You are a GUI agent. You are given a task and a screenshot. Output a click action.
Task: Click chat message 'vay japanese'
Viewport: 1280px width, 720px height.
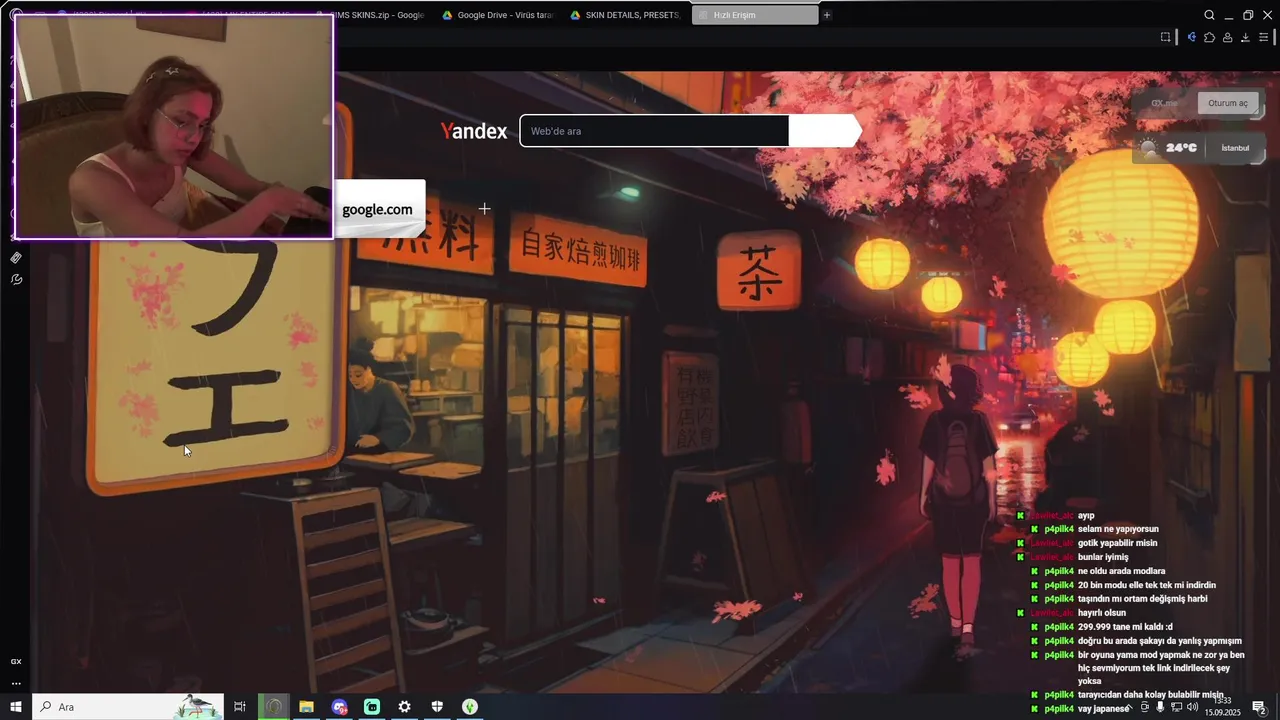click(1103, 709)
